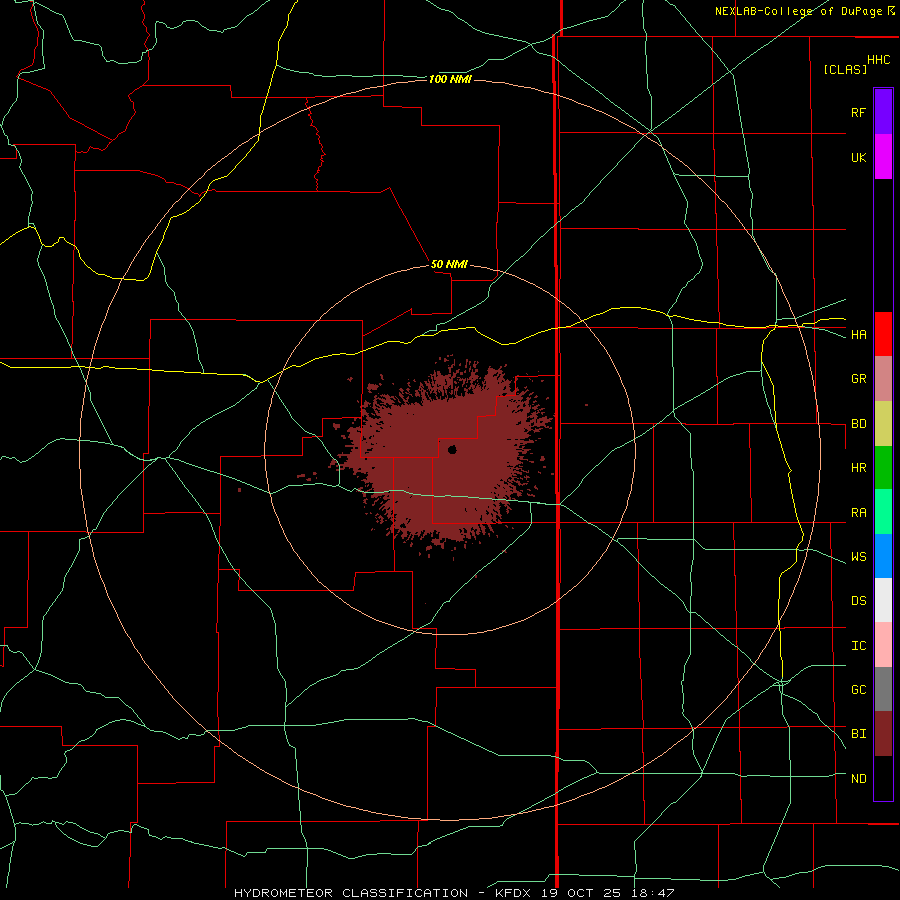900x900 pixels.
Task: Click the KFDX radar station identifier
Action: click(x=515, y=893)
